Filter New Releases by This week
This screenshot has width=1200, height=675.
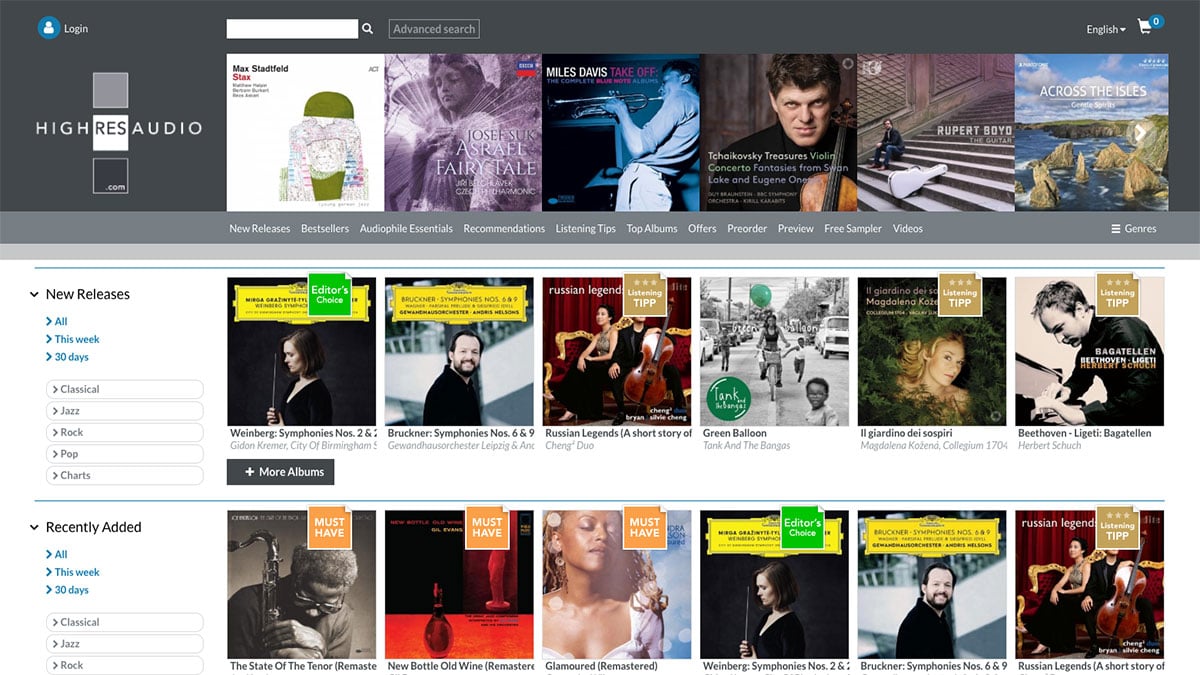tap(73, 339)
